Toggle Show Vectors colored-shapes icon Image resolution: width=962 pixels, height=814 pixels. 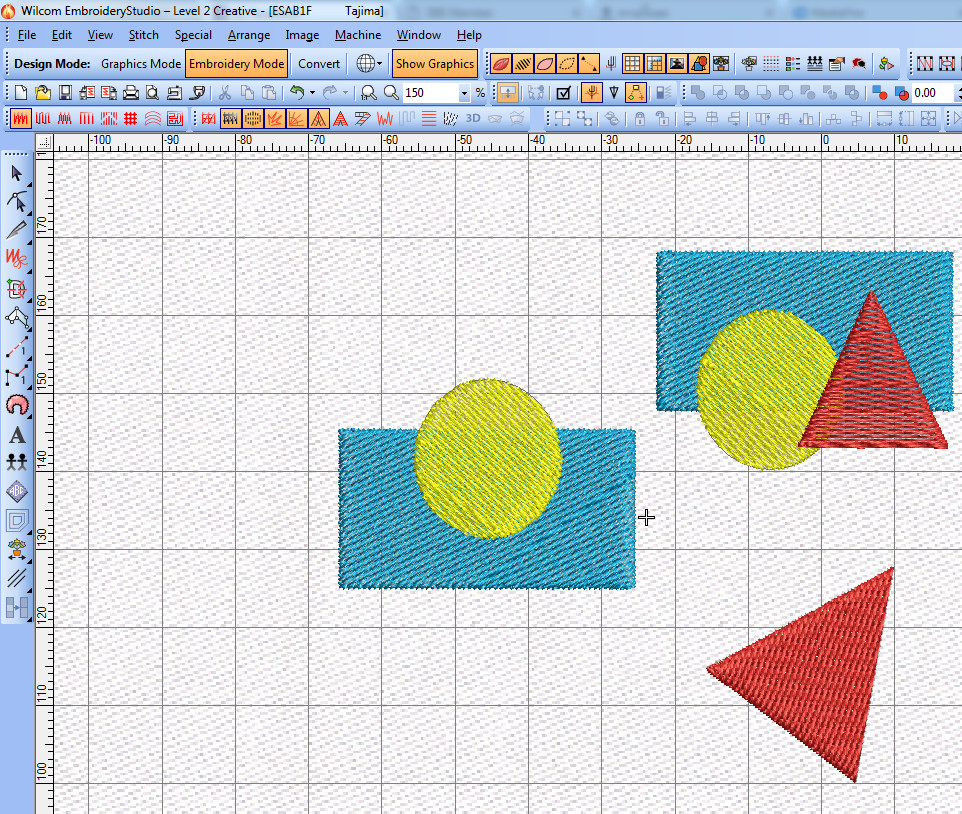[x=699, y=64]
